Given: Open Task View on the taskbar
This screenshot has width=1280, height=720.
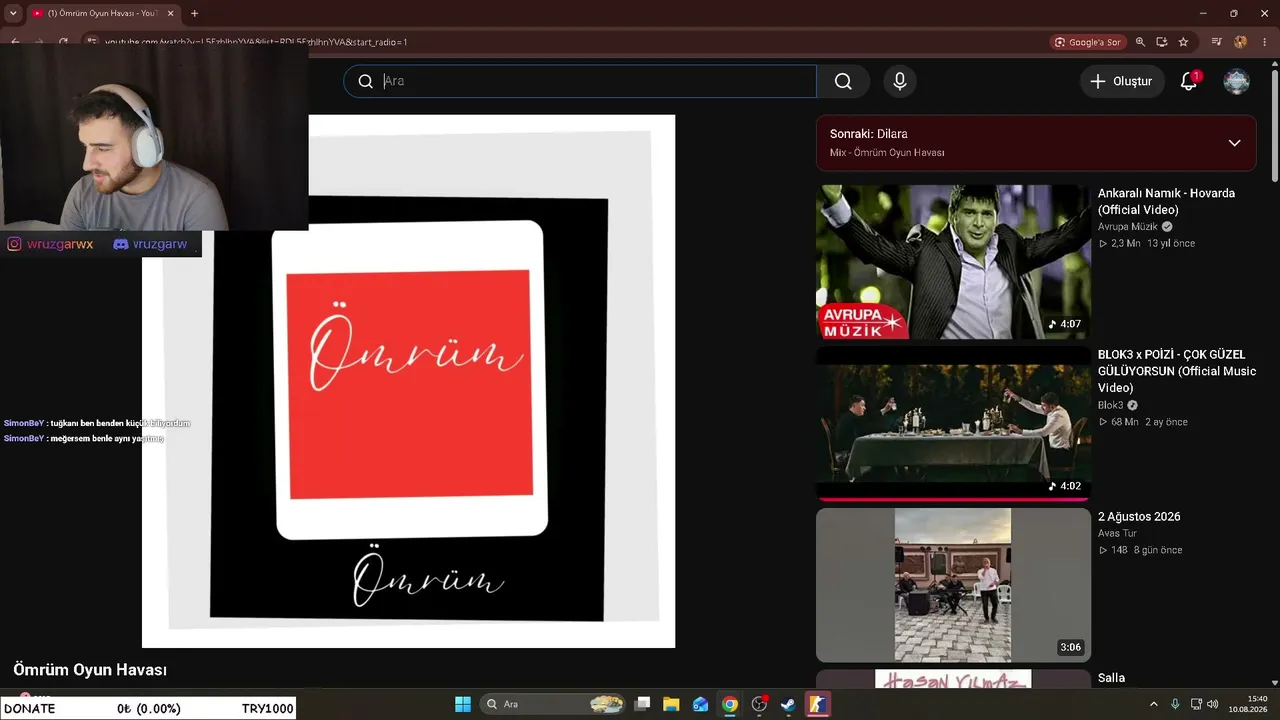Looking at the screenshot, I should tap(643, 704).
